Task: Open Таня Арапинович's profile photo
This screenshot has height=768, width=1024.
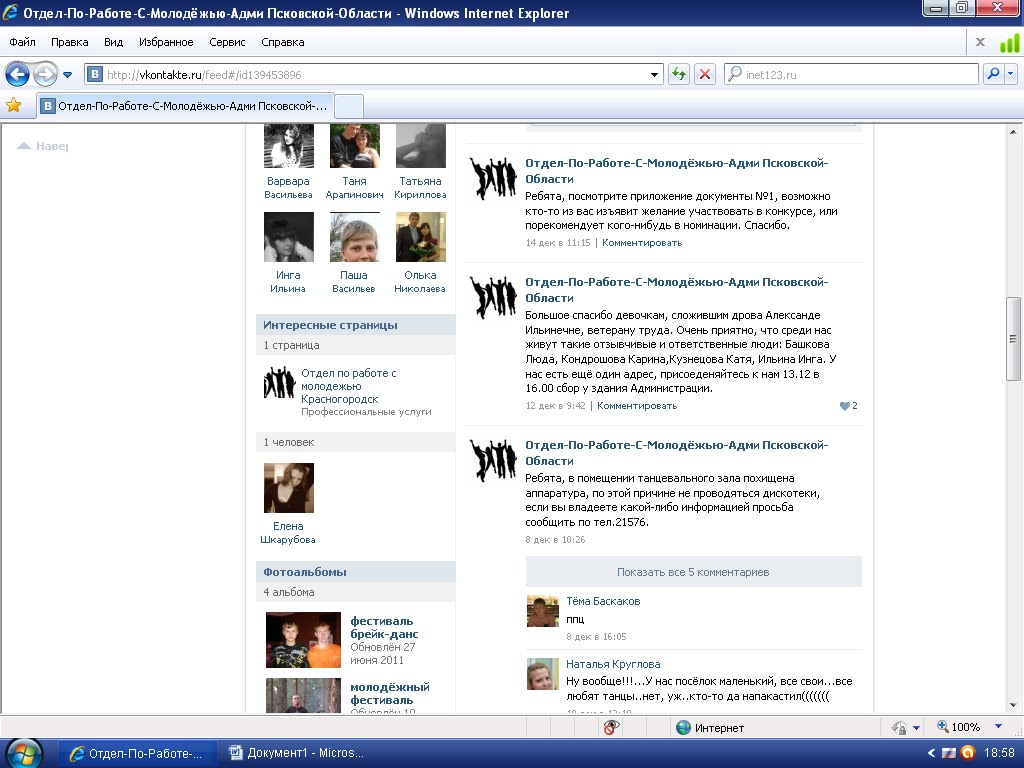Action: pyautogui.click(x=355, y=146)
